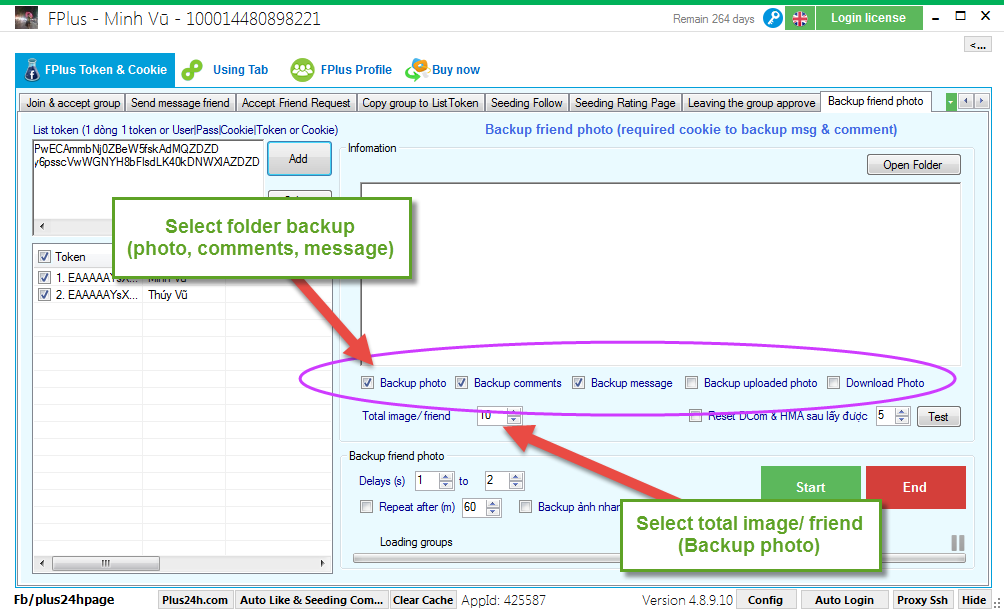Uncheck Backup message option
1004x612 pixels.
tap(579, 383)
